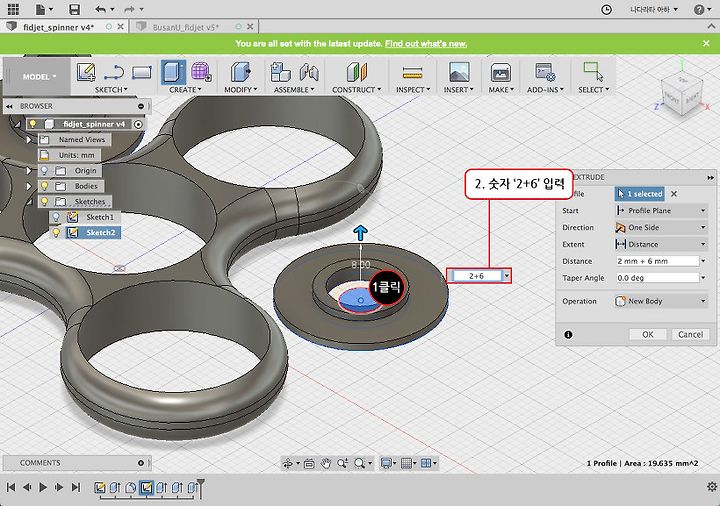720x506 pixels.
Task: Select the Insert image tool
Action: pos(459,73)
